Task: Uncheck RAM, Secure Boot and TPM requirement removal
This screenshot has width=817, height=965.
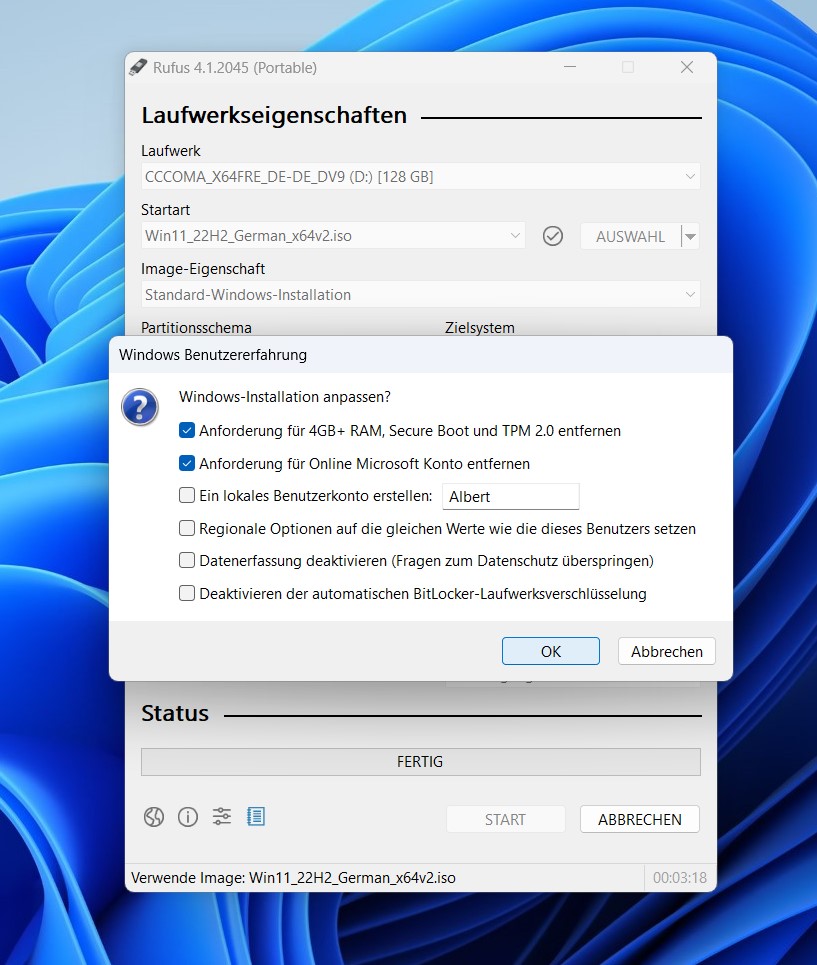Action: coord(187,430)
